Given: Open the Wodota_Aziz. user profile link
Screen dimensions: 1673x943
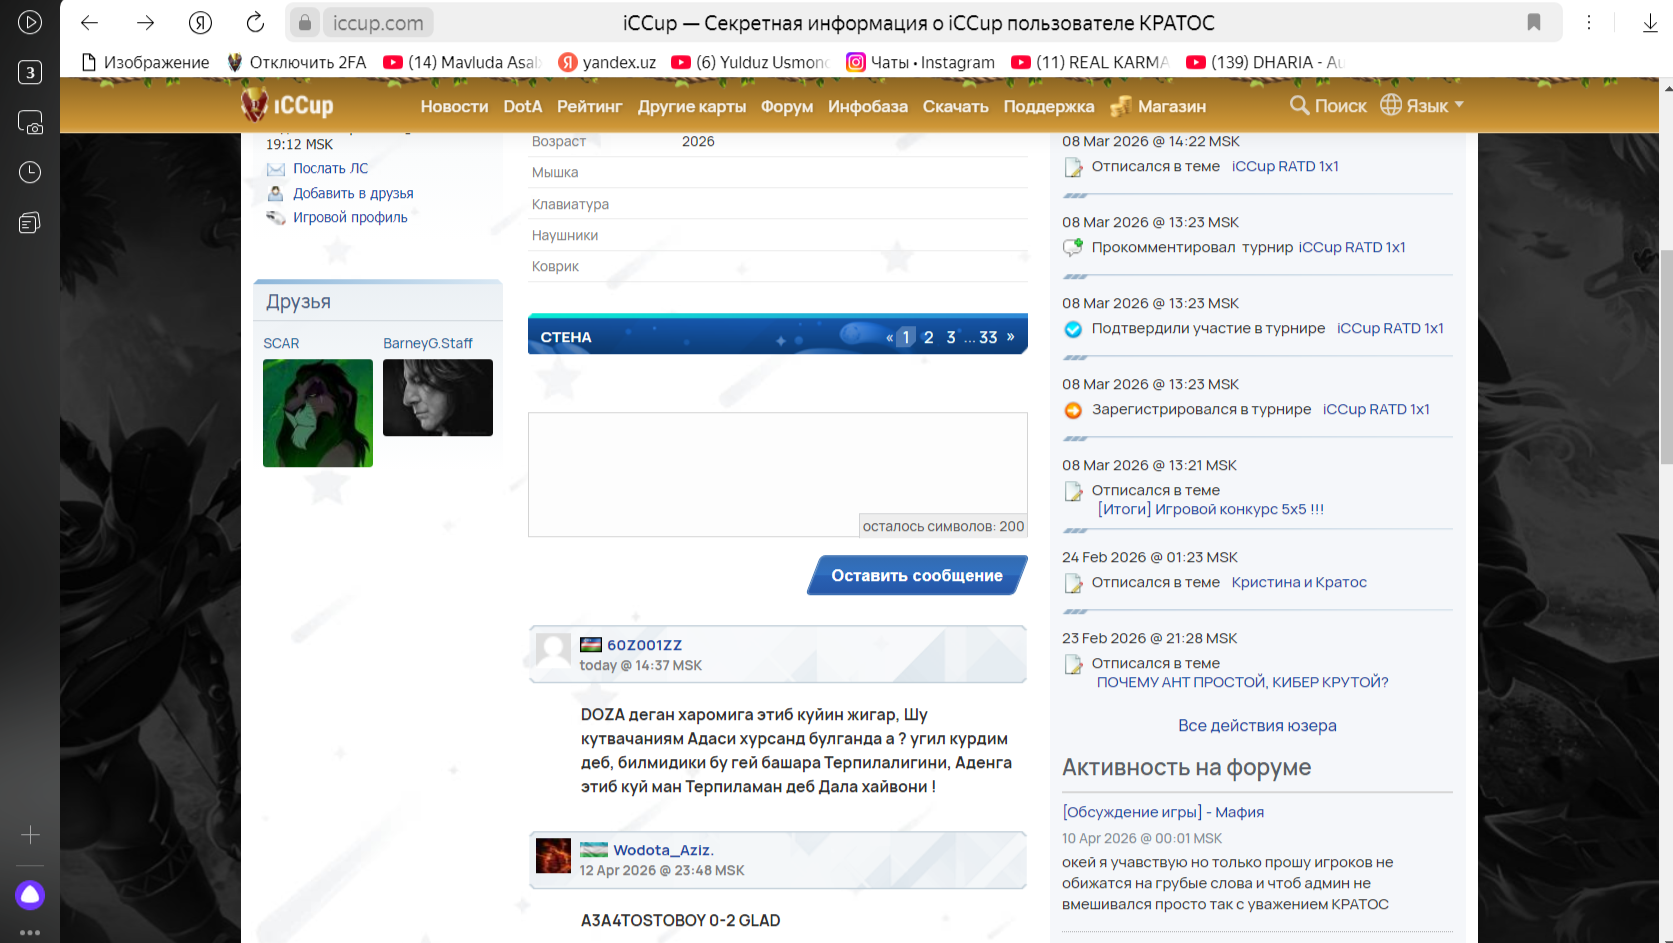Looking at the screenshot, I should tap(663, 850).
